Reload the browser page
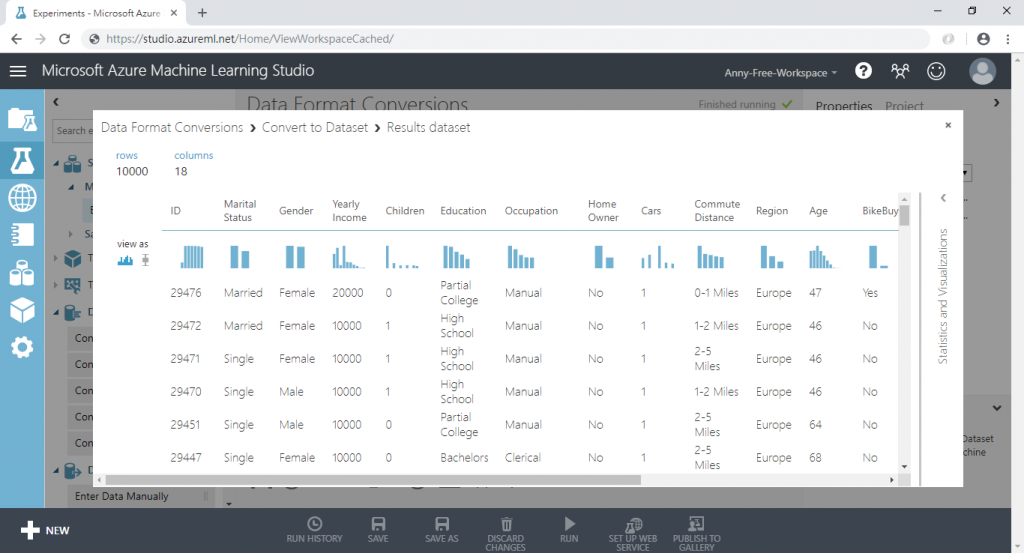 [x=65, y=39]
